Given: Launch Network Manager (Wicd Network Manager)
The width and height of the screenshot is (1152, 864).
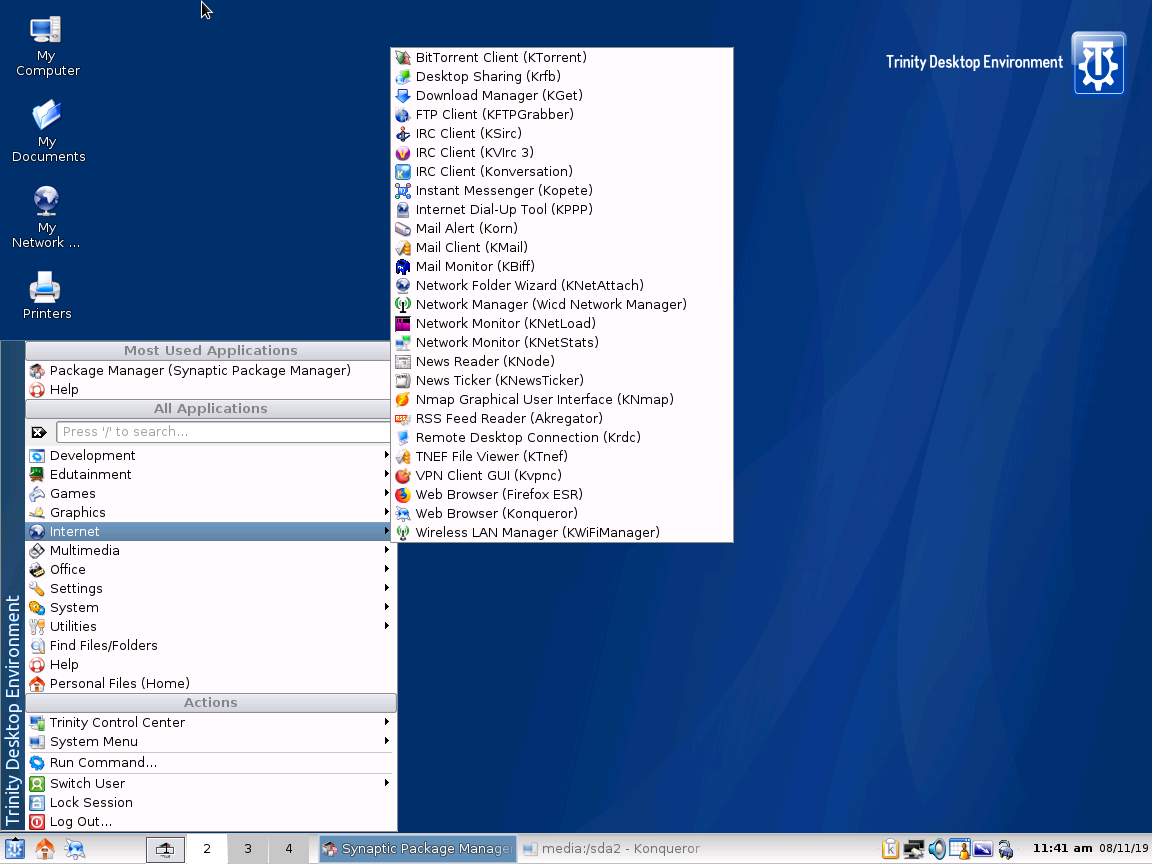Looking at the screenshot, I should [562, 304].
